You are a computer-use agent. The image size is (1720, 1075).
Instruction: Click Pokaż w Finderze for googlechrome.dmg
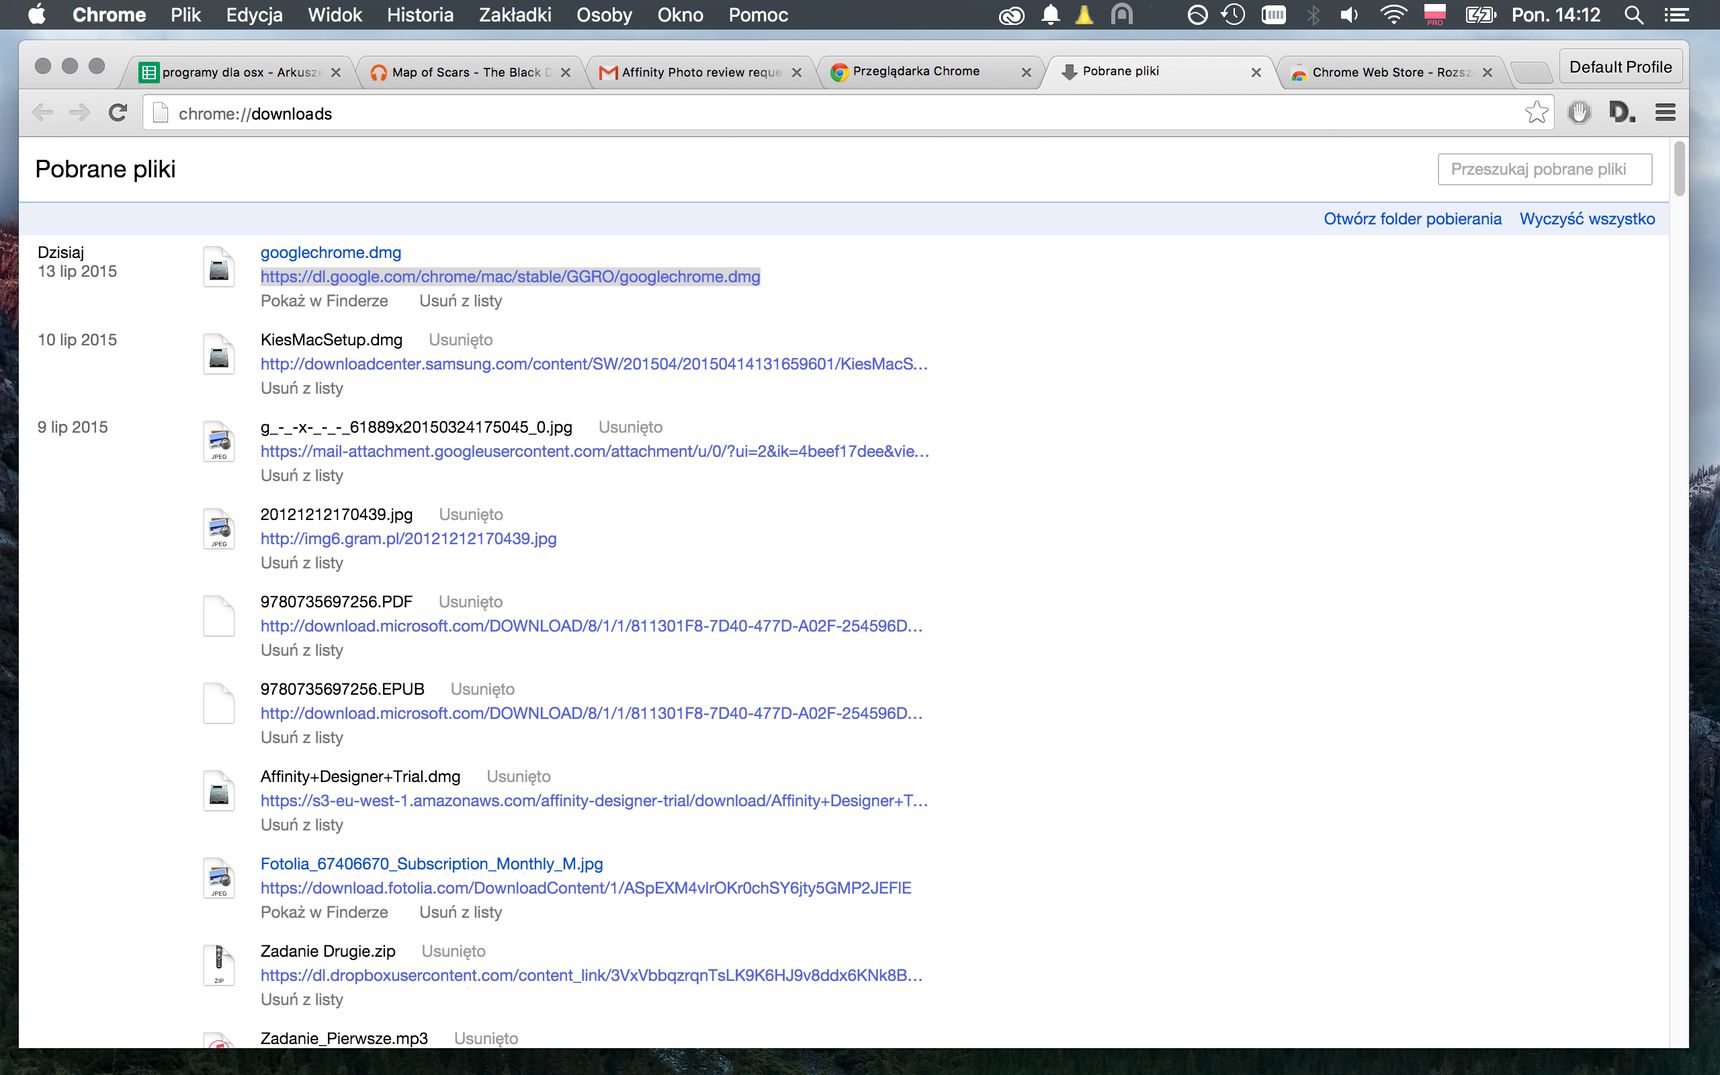tap(324, 301)
